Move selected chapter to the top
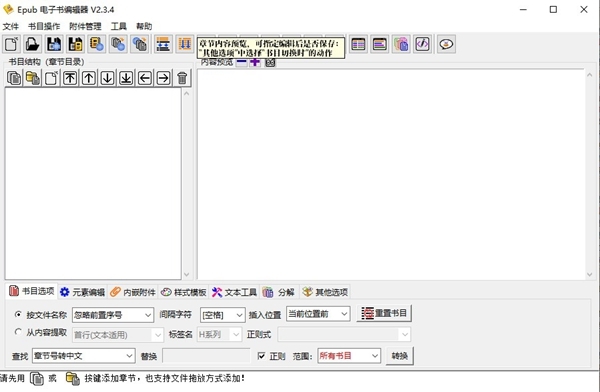Viewport: 600px width, 392px height. [x=70, y=78]
